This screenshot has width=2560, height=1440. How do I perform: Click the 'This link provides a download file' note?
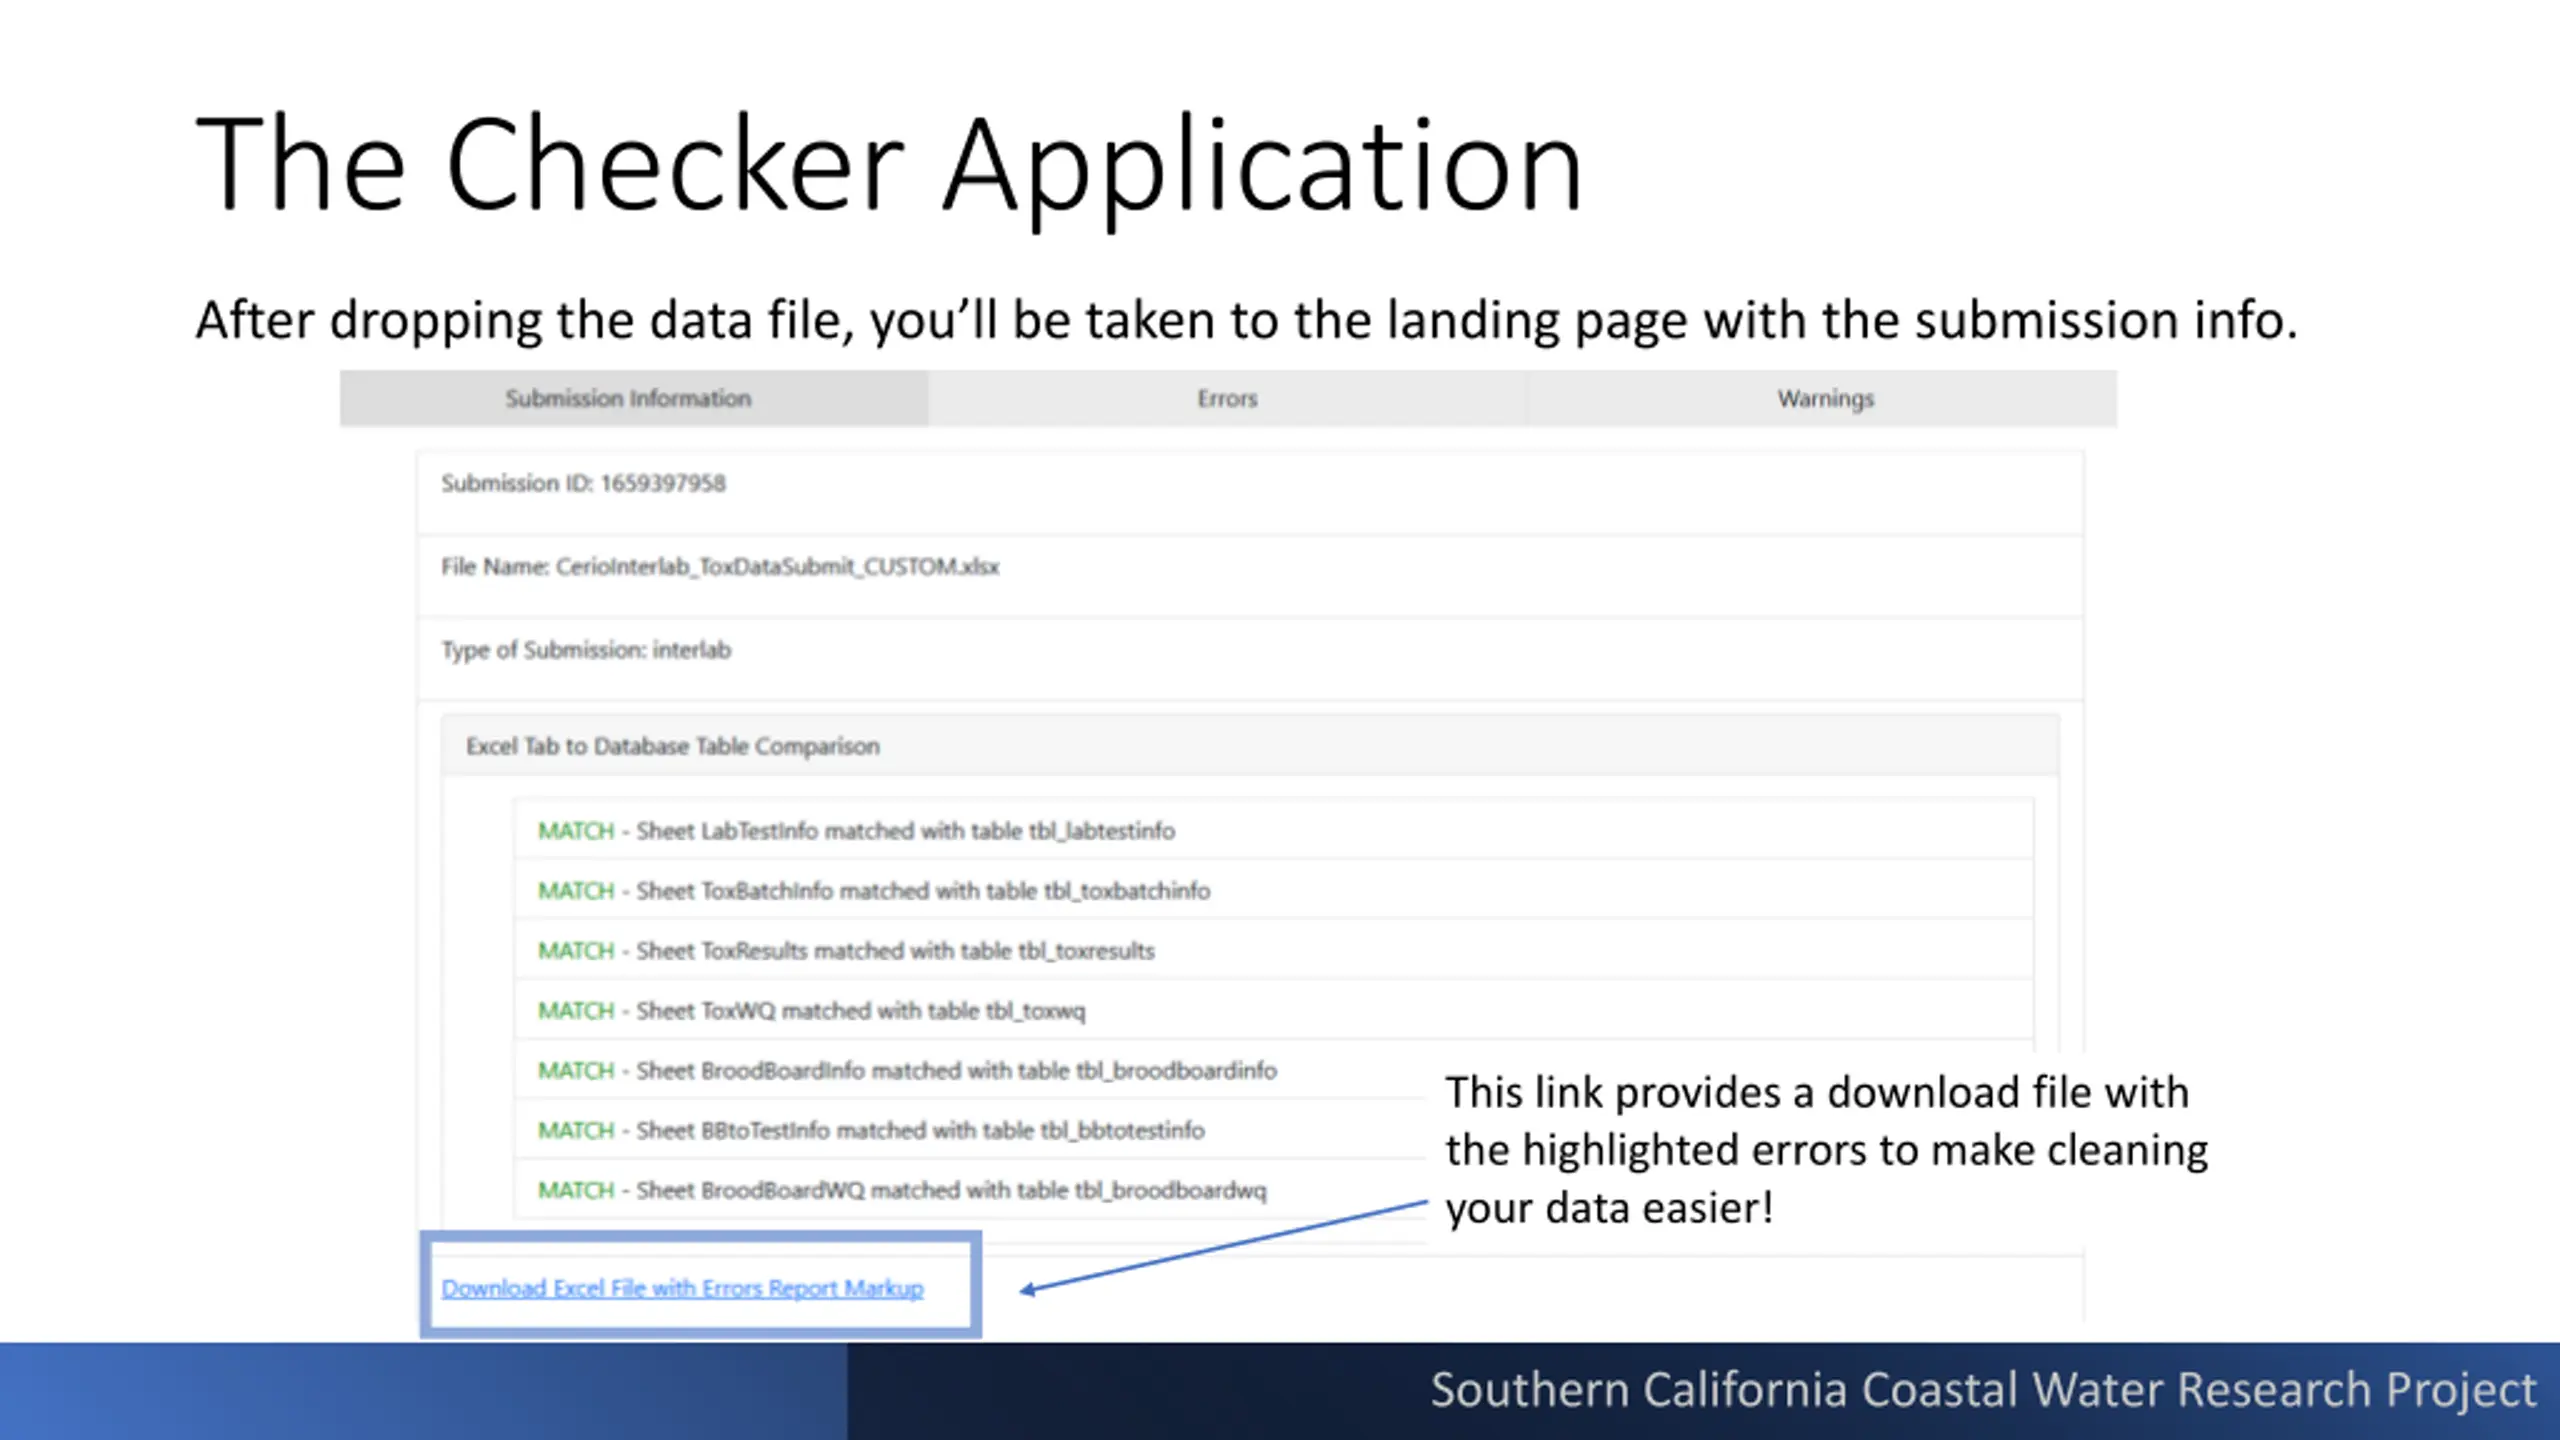pos(1826,1150)
